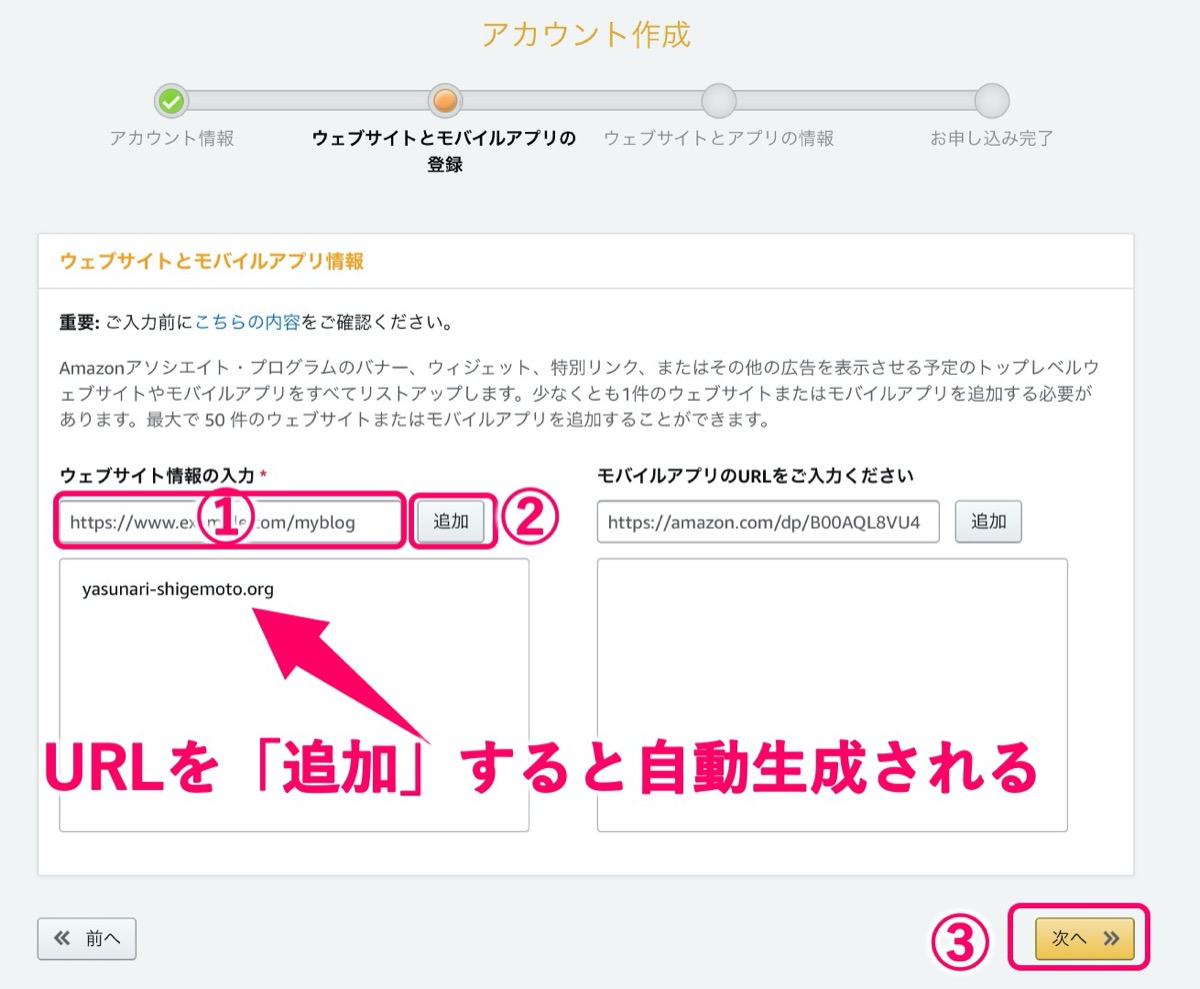The image size is (1200, 989).
Task: Click the 次へ next button
Action: click(1084, 938)
